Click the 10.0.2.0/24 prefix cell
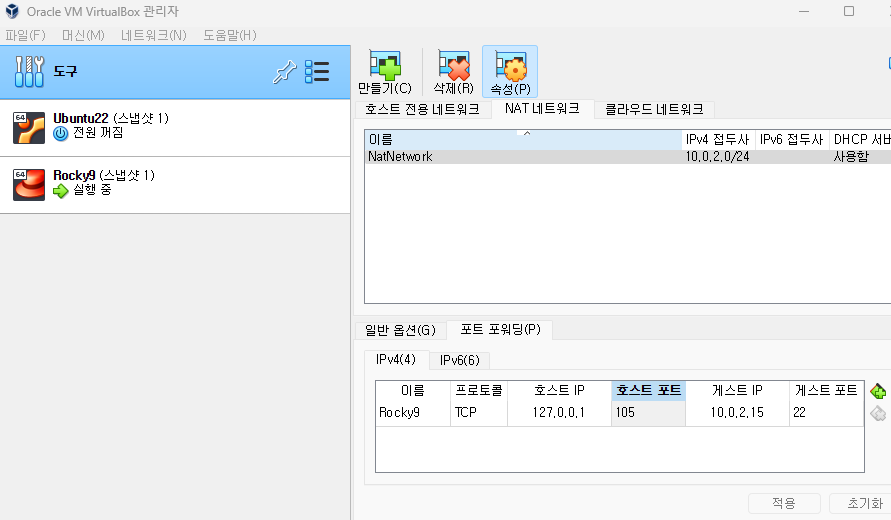 click(x=718, y=157)
